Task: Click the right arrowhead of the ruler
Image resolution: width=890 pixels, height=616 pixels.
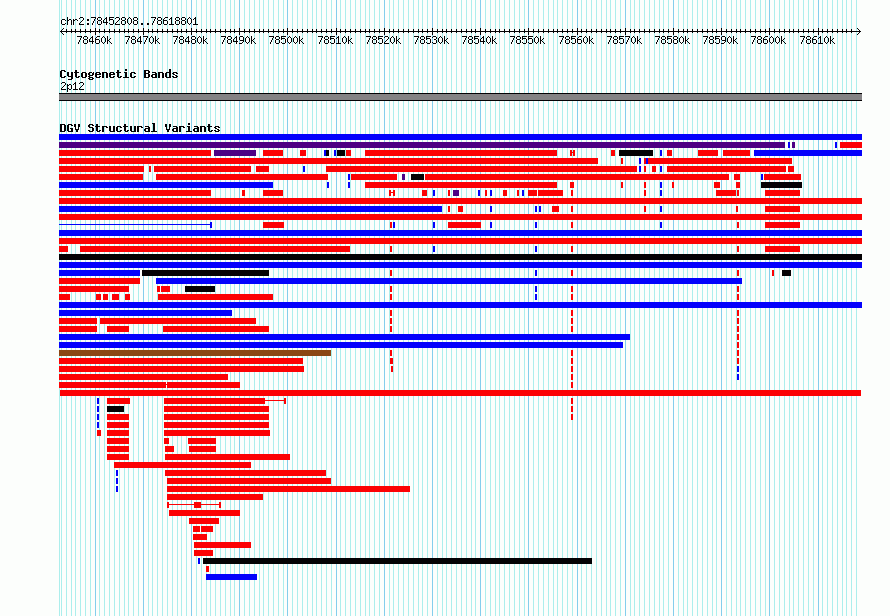Action: pos(859,31)
